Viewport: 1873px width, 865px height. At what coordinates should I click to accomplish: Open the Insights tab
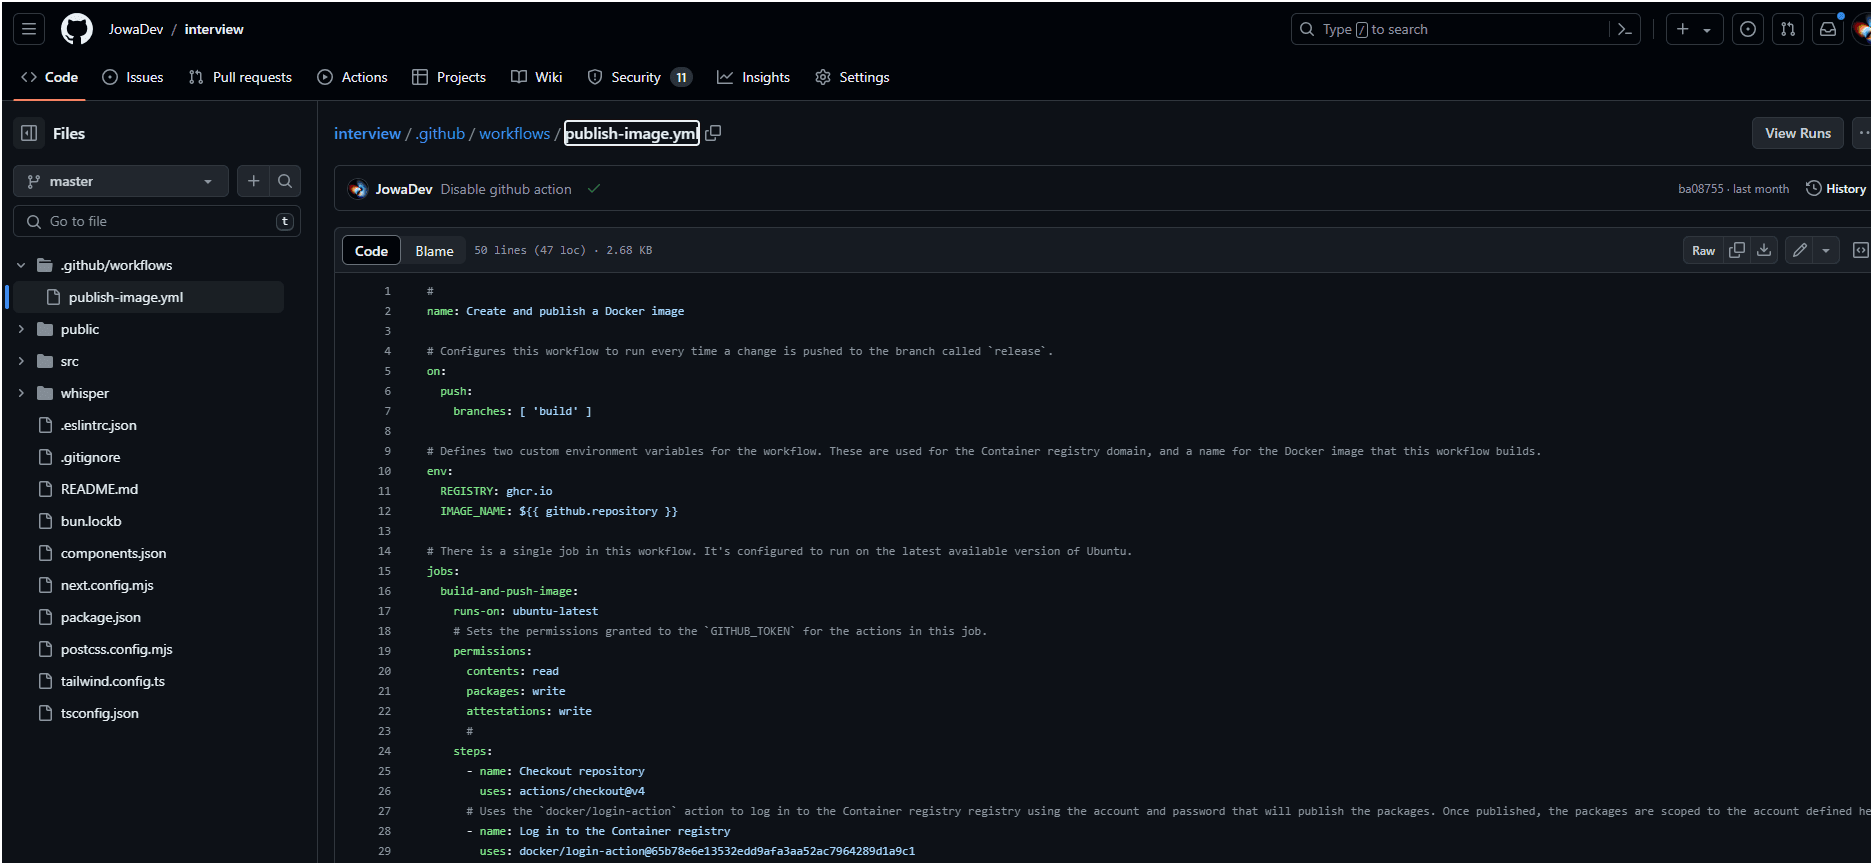[753, 77]
